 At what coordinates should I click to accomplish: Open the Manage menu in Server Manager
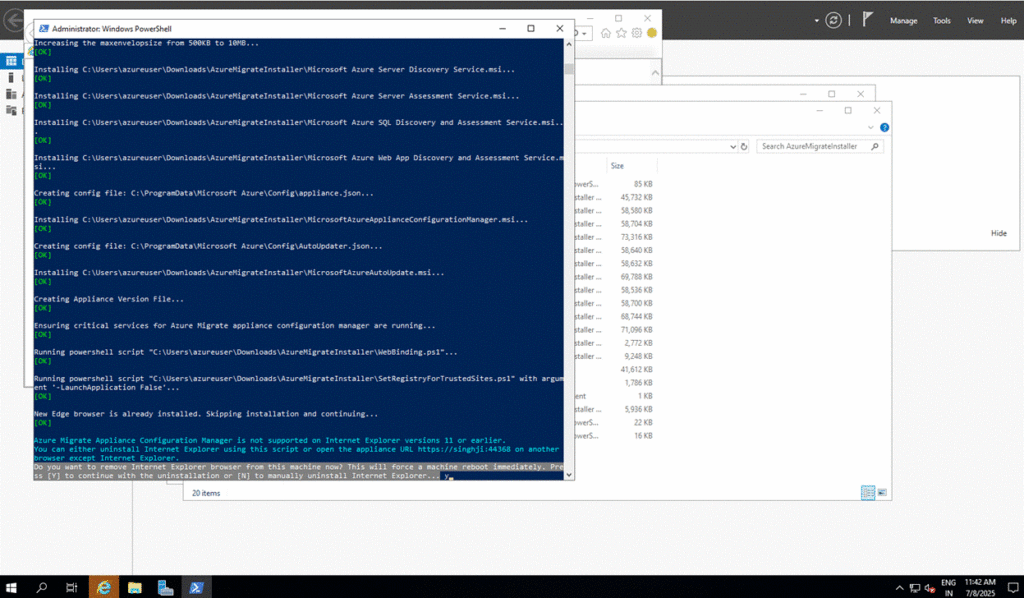tap(903, 20)
